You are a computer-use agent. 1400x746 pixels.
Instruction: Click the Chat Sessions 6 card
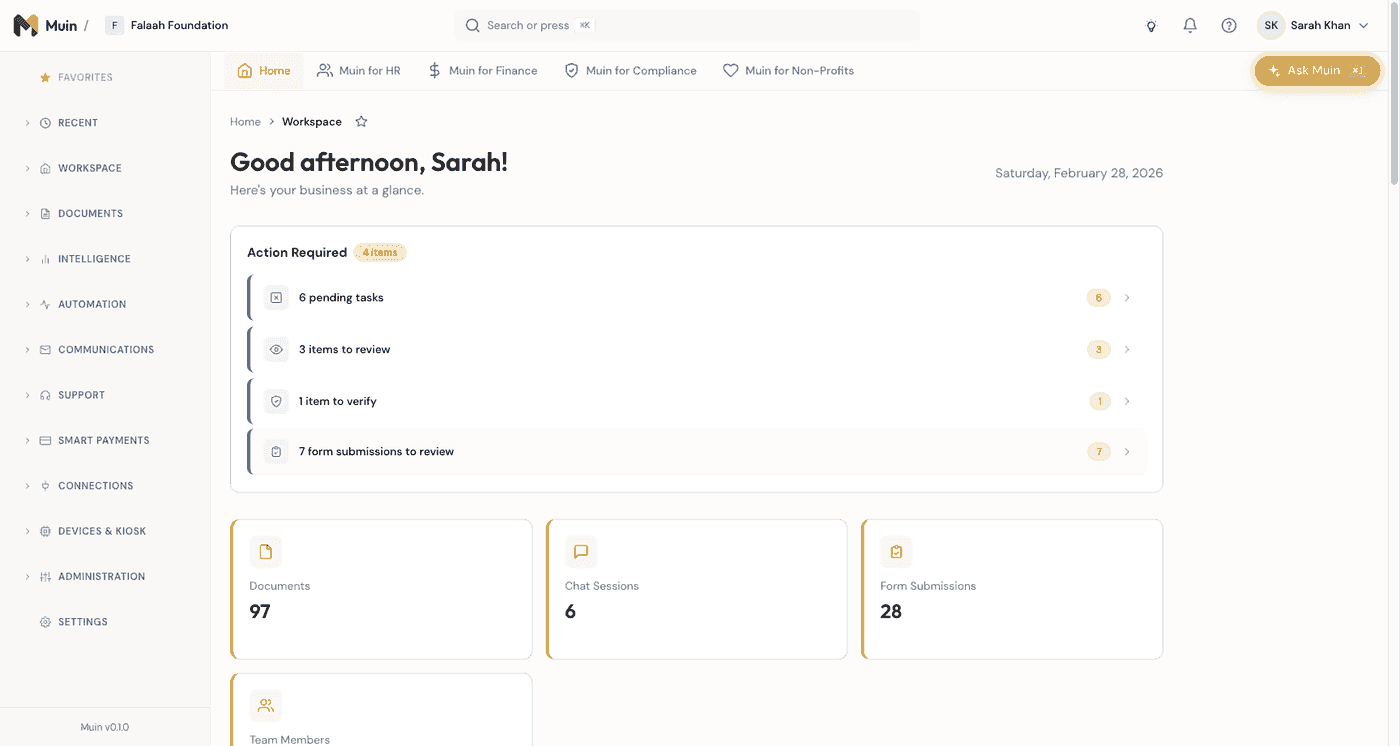697,589
